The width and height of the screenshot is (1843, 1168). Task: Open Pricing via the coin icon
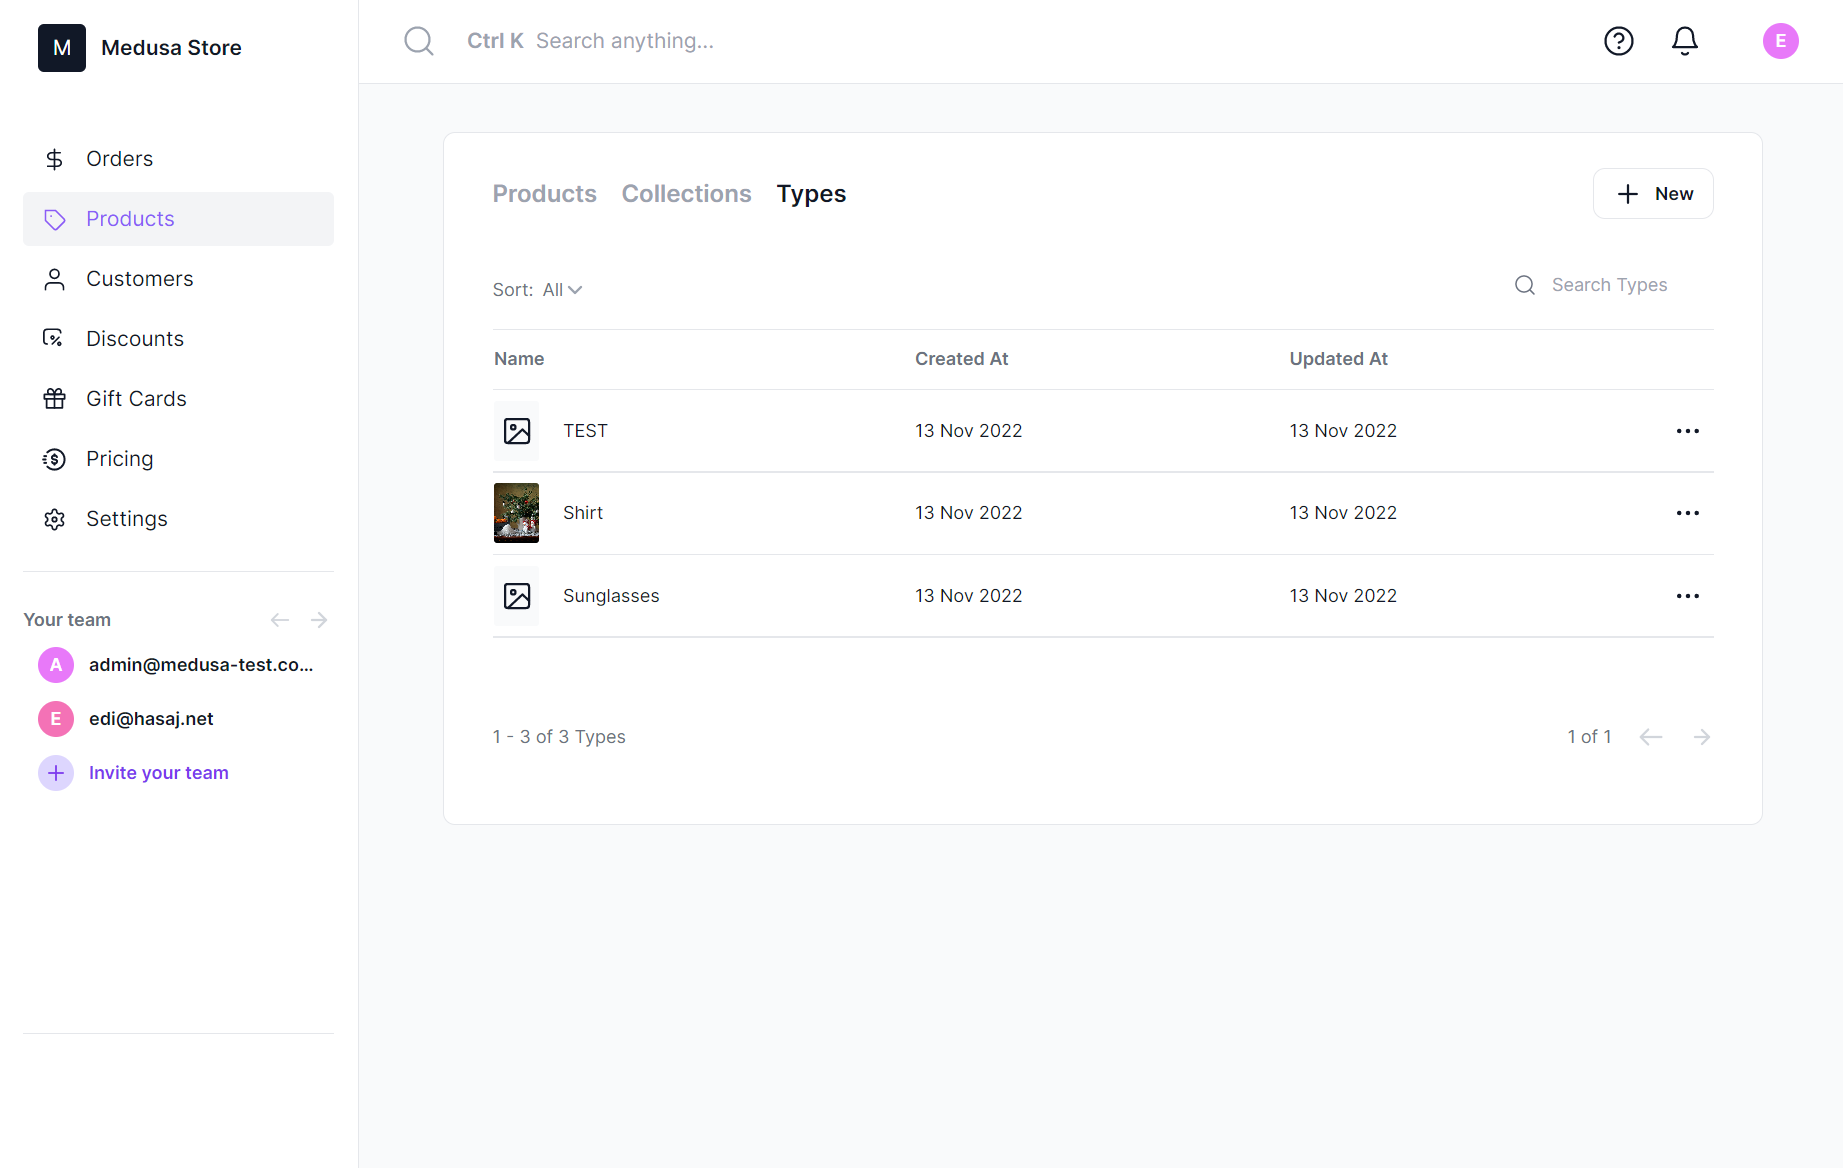pyautogui.click(x=54, y=458)
